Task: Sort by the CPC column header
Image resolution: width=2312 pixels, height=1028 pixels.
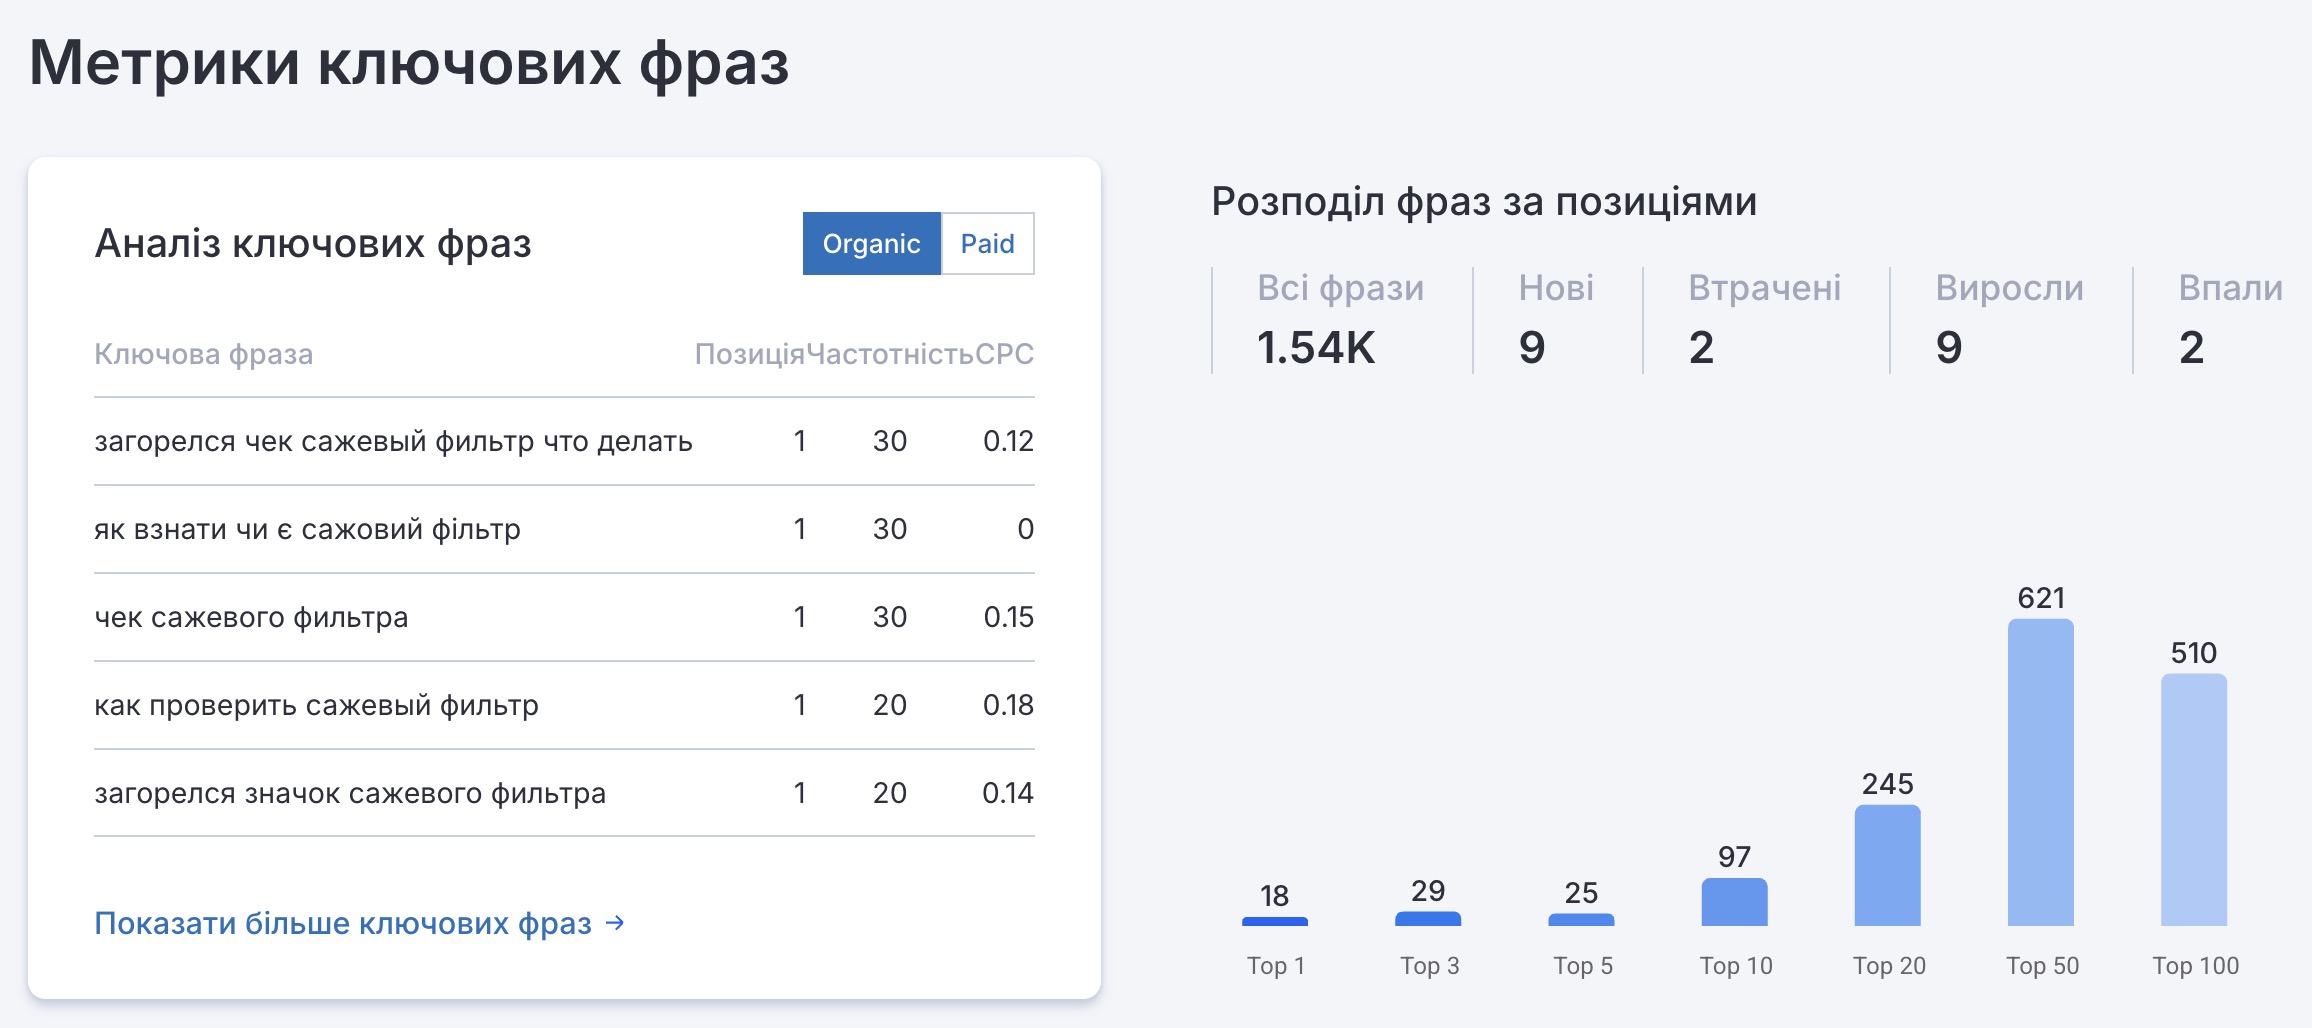Action: coord(1004,354)
